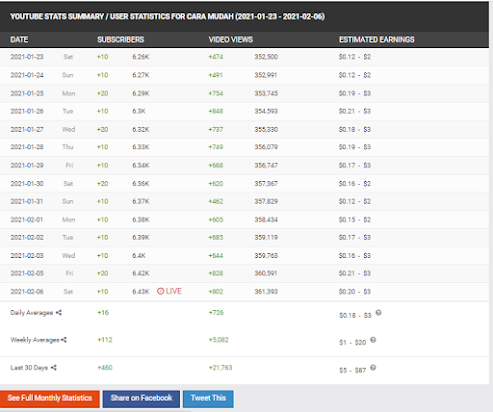
Task: Click date 2021-01-28
Action: 27,147
